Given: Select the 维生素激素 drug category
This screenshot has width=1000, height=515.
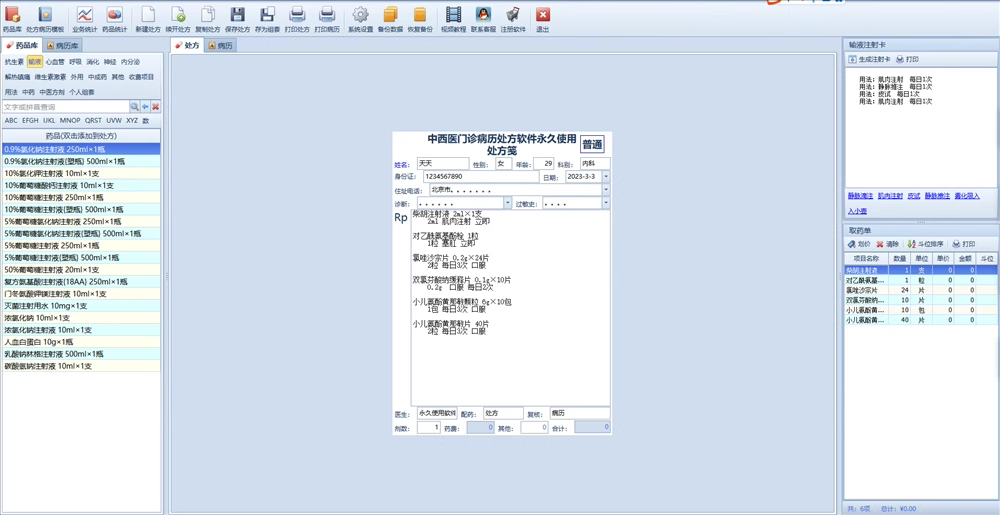Looking at the screenshot, I should click(x=50, y=77).
